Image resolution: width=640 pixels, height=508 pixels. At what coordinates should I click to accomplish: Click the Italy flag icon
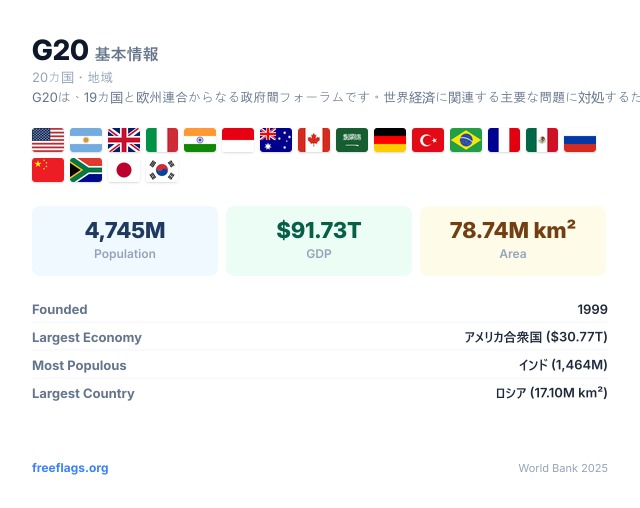tap(162, 140)
